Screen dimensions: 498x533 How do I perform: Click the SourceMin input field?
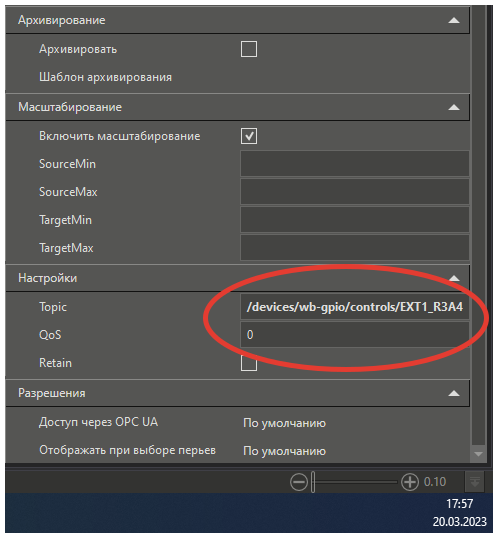(x=355, y=164)
